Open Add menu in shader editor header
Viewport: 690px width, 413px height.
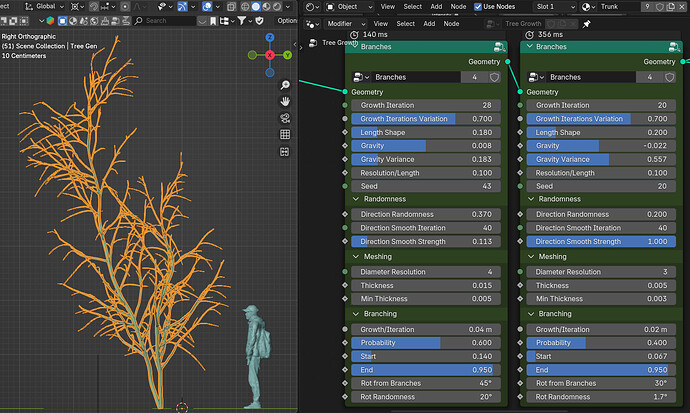coord(436,7)
